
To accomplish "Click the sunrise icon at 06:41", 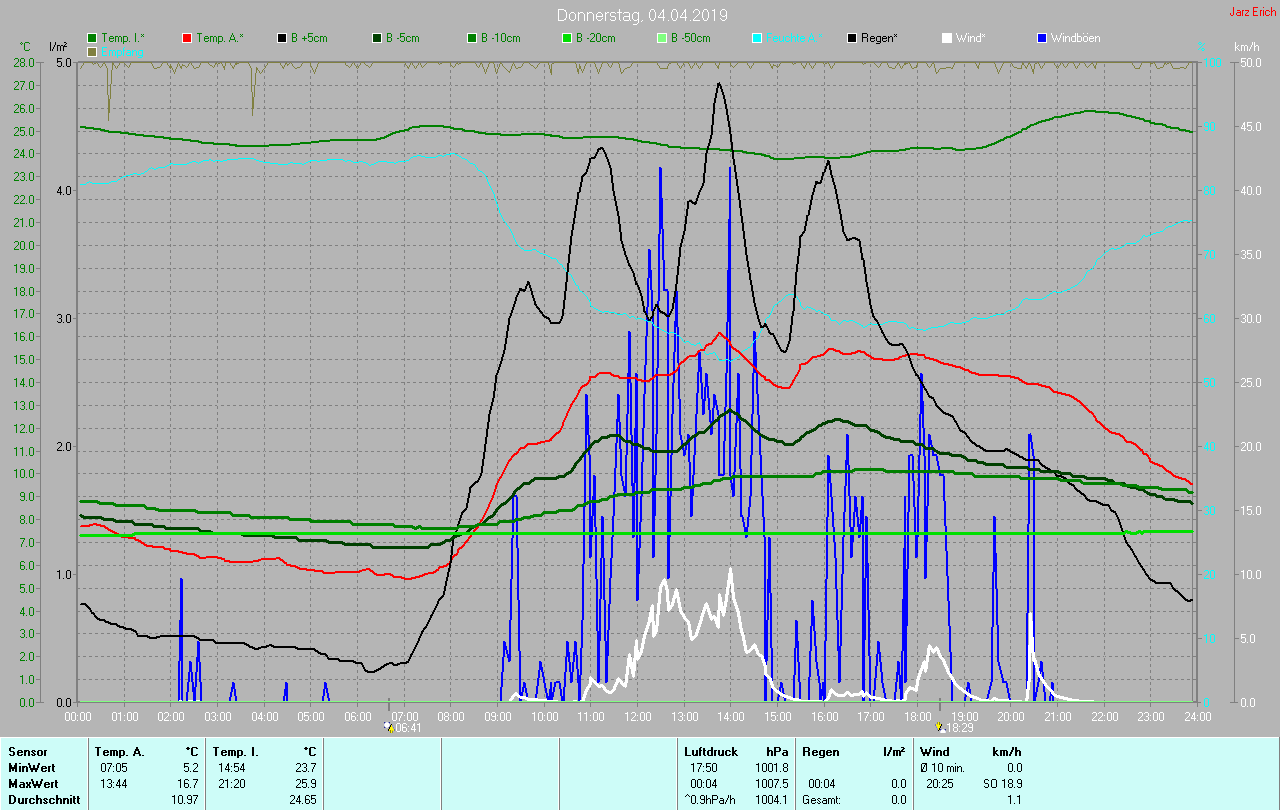I will point(388,728).
